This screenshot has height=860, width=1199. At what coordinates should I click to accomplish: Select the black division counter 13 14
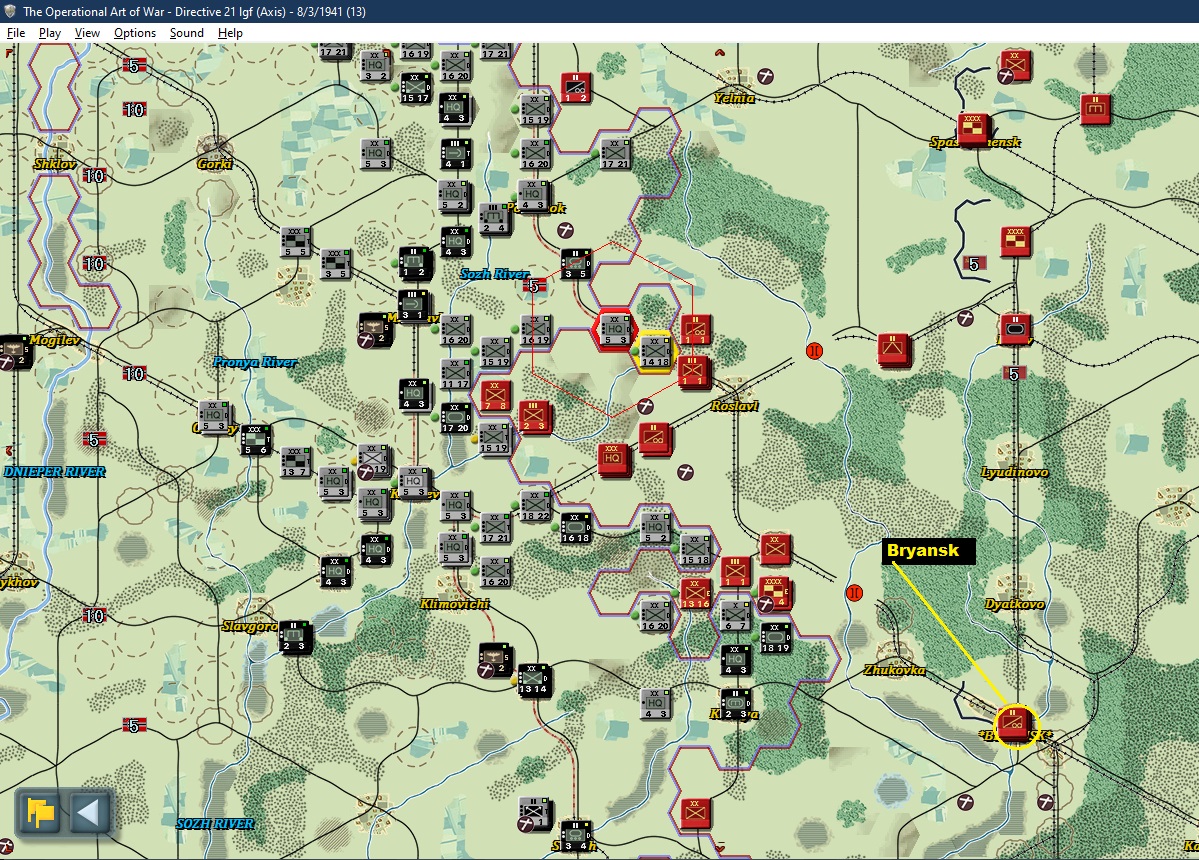[x=534, y=679]
